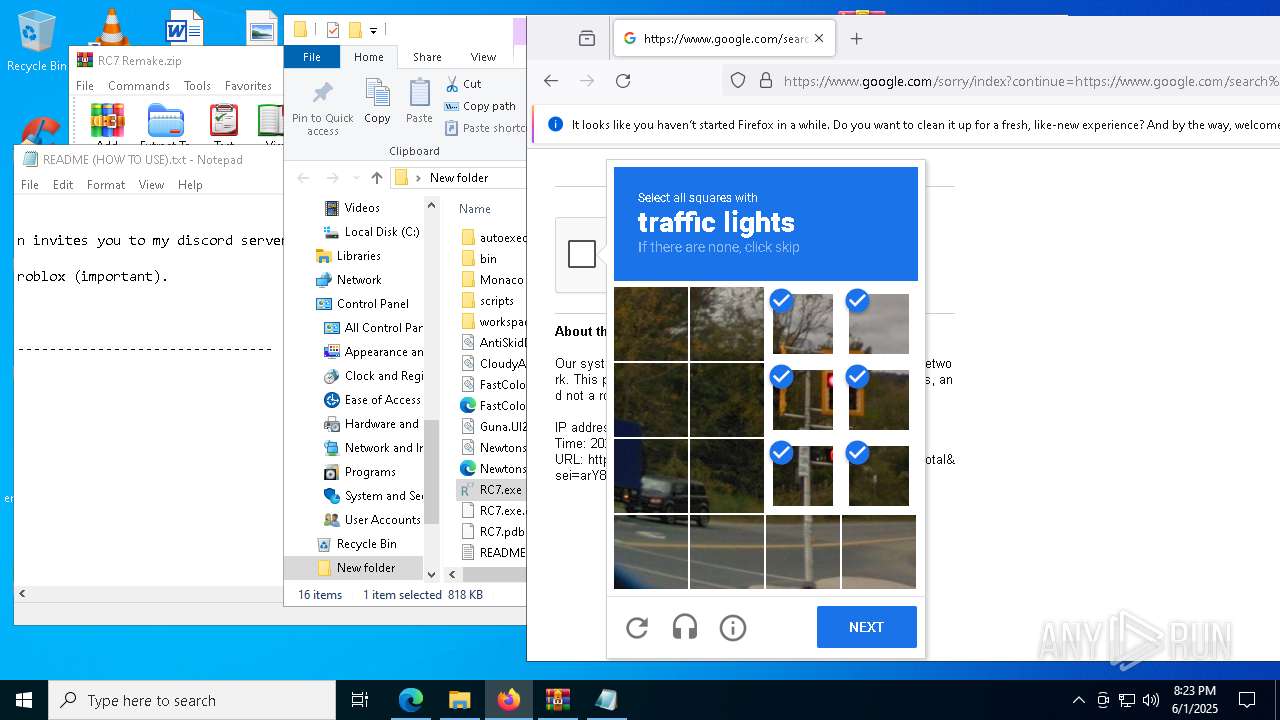Viewport: 1280px width, 720px height.
Task: Switch to the google.com search tab
Action: tap(724, 39)
